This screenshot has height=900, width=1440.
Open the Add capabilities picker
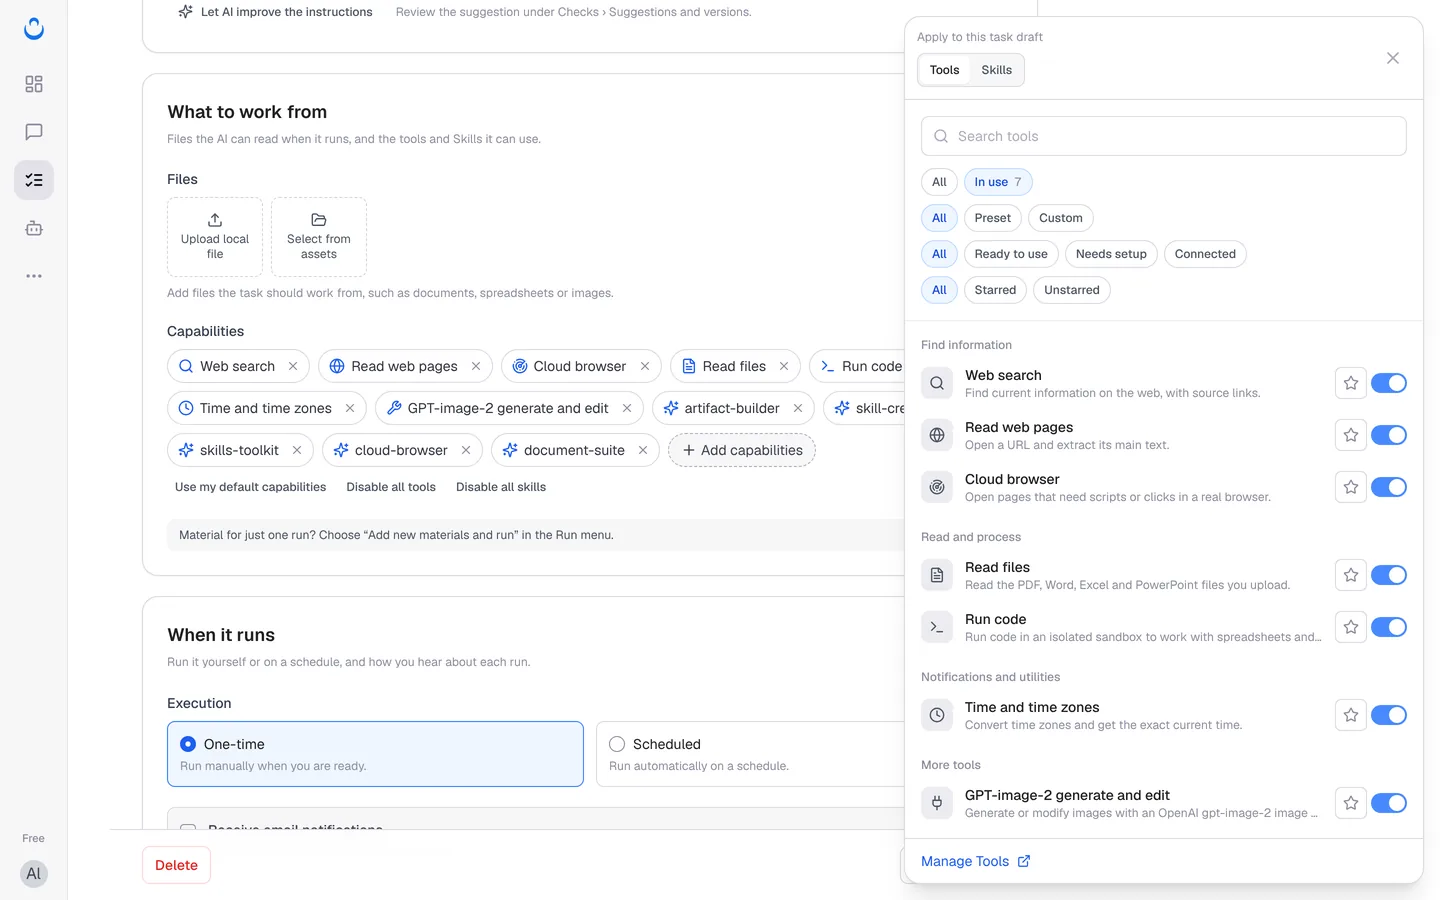tap(742, 450)
